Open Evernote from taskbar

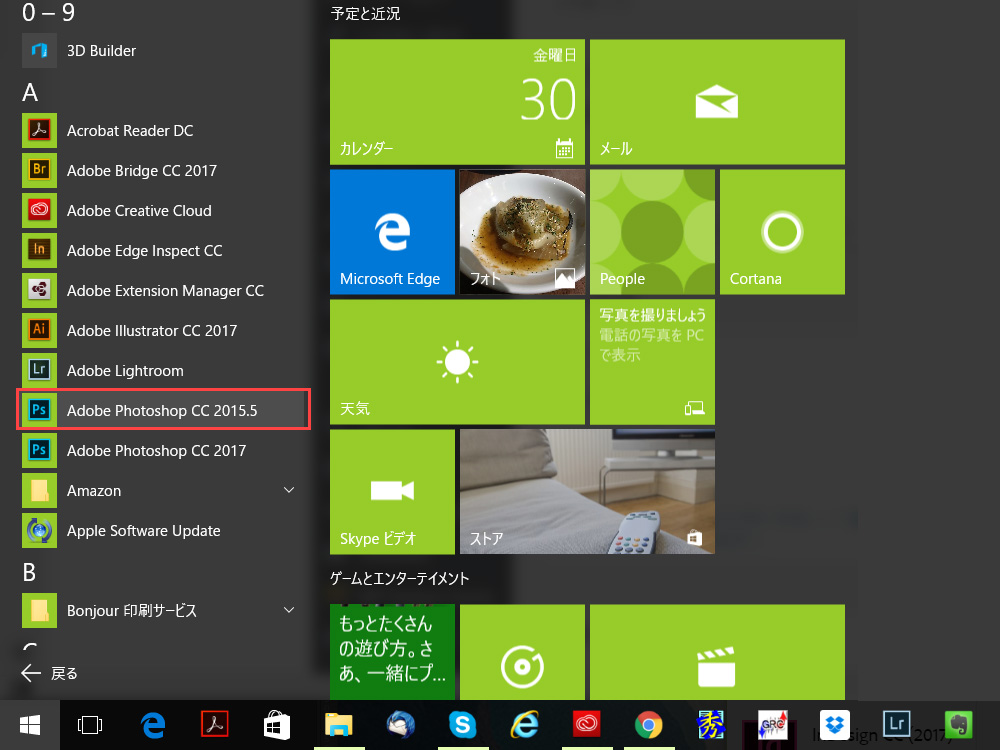(x=958, y=725)
